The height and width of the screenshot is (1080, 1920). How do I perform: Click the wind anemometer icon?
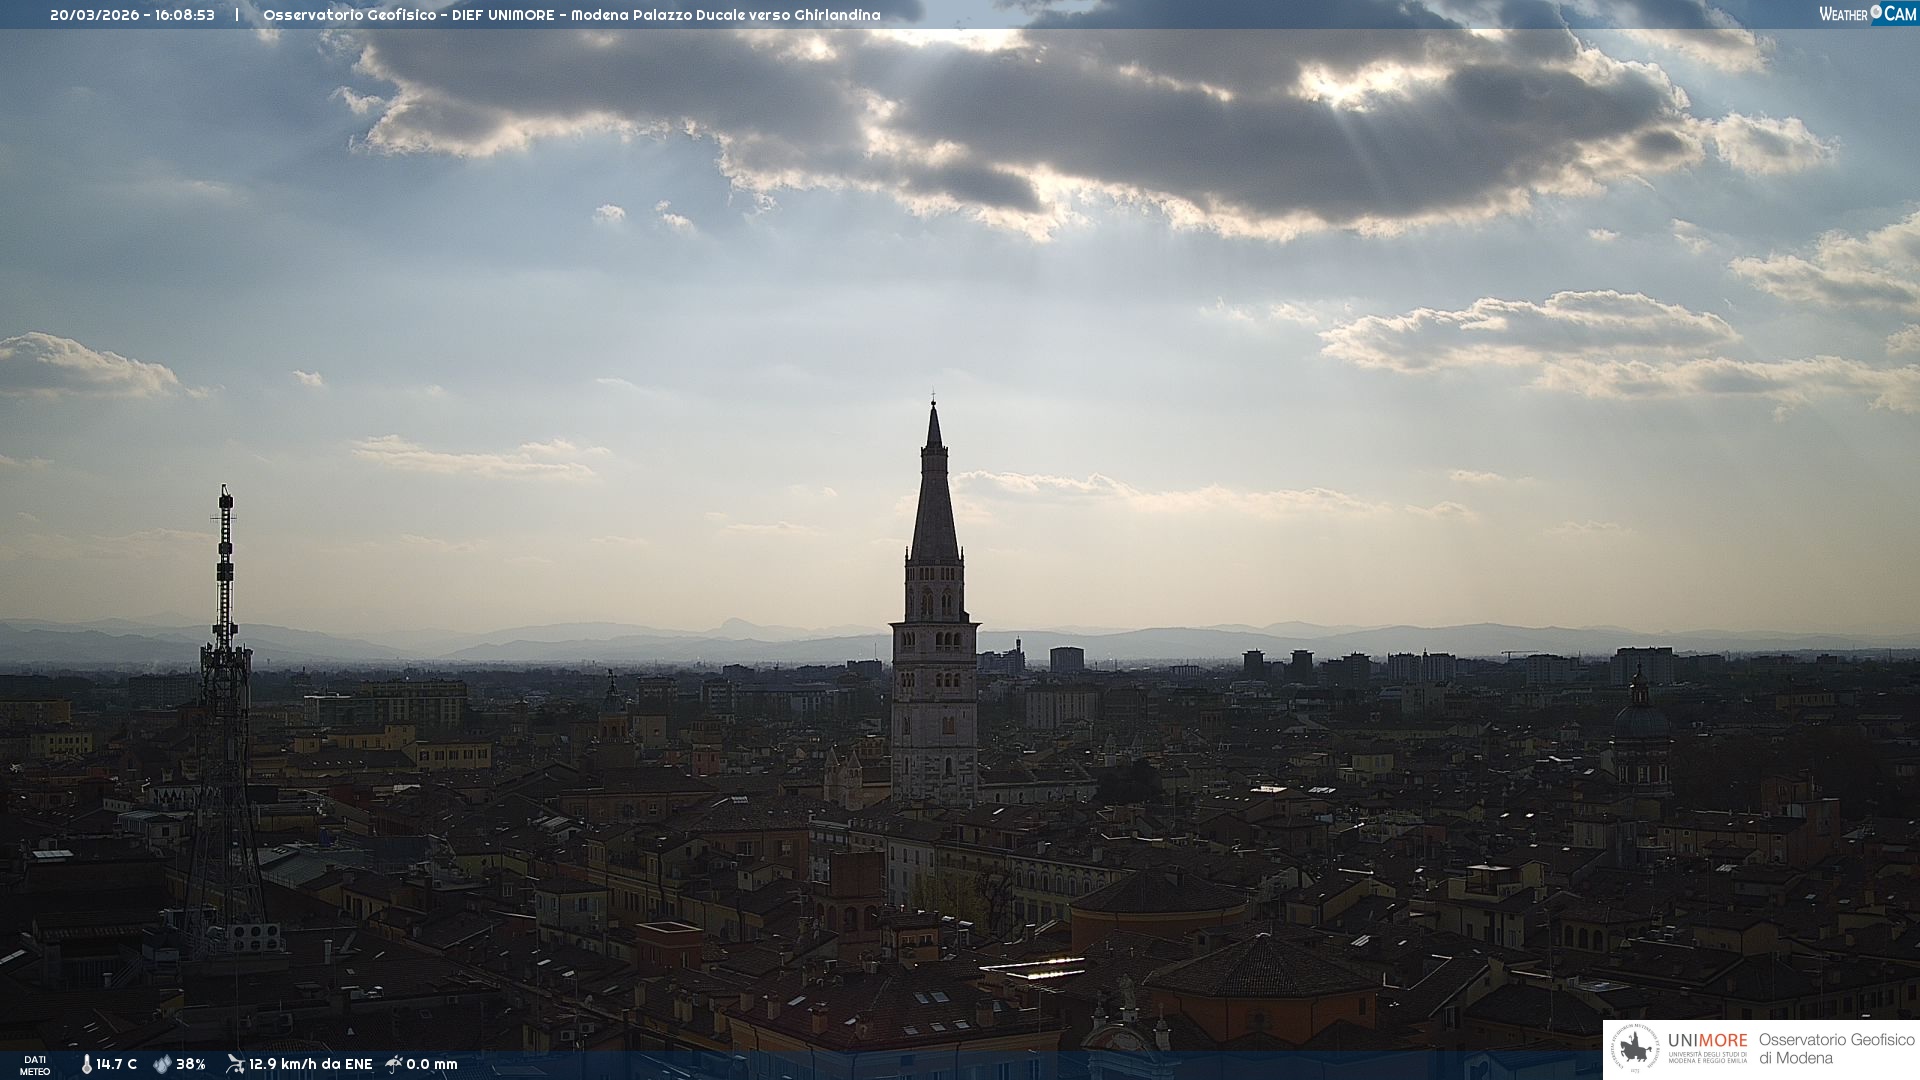(235, 1064)
